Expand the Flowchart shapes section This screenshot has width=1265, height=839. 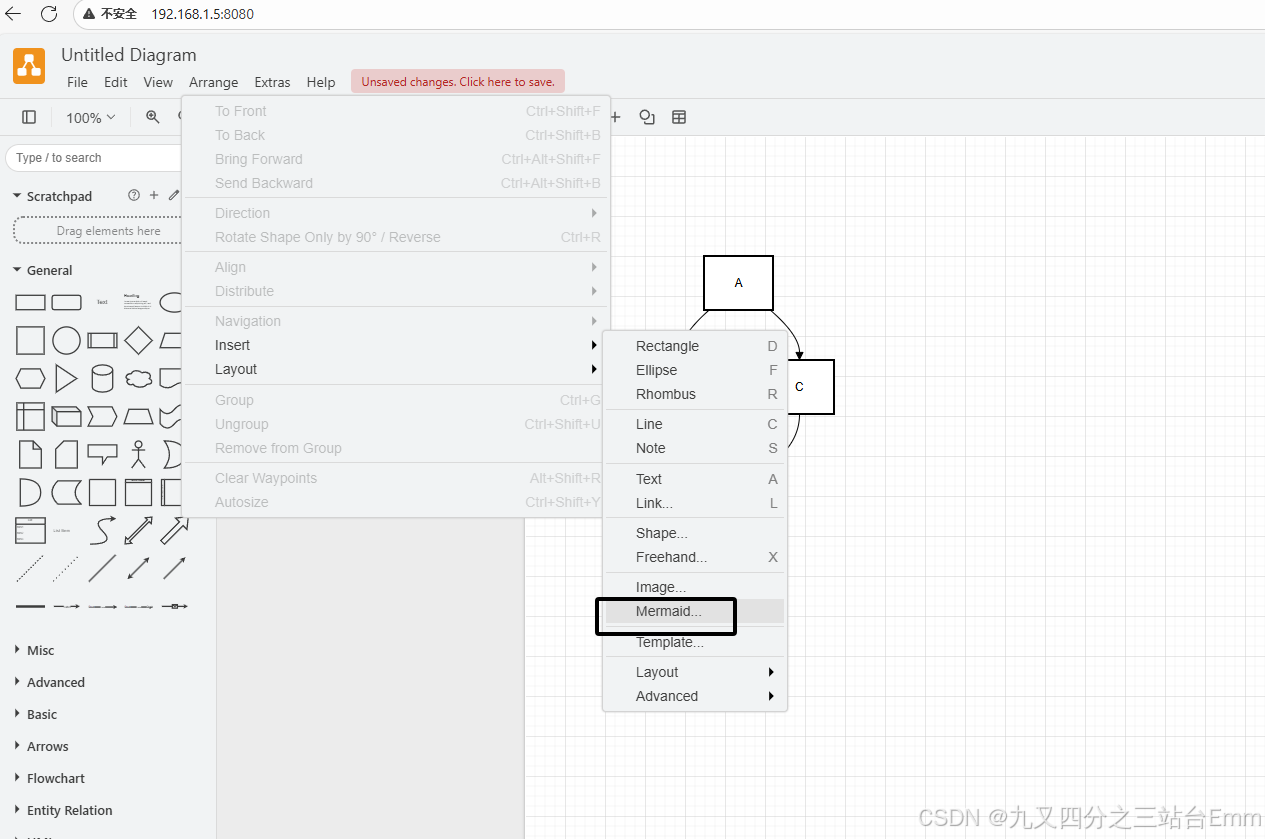click(x=50, y=778)
